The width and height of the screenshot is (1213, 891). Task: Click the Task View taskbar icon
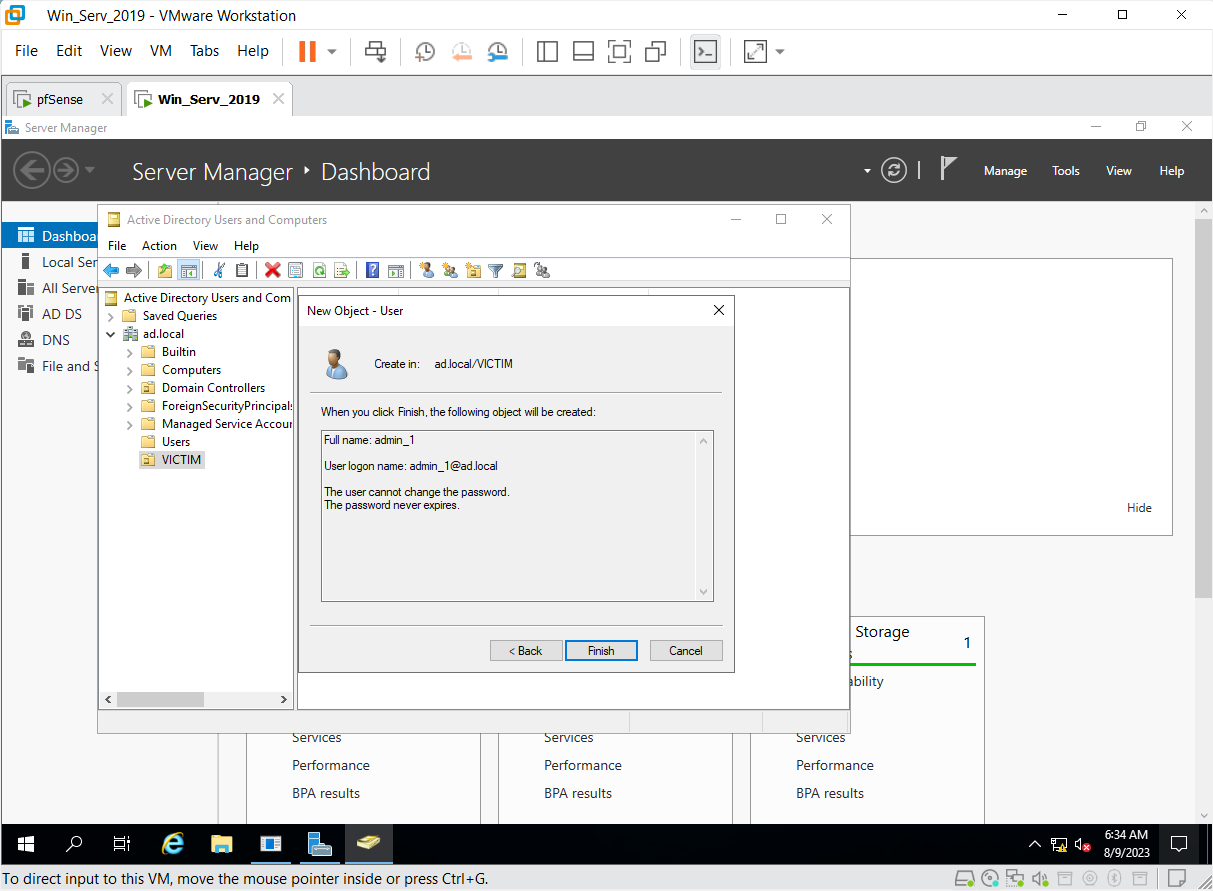click(x=122, y=843)
